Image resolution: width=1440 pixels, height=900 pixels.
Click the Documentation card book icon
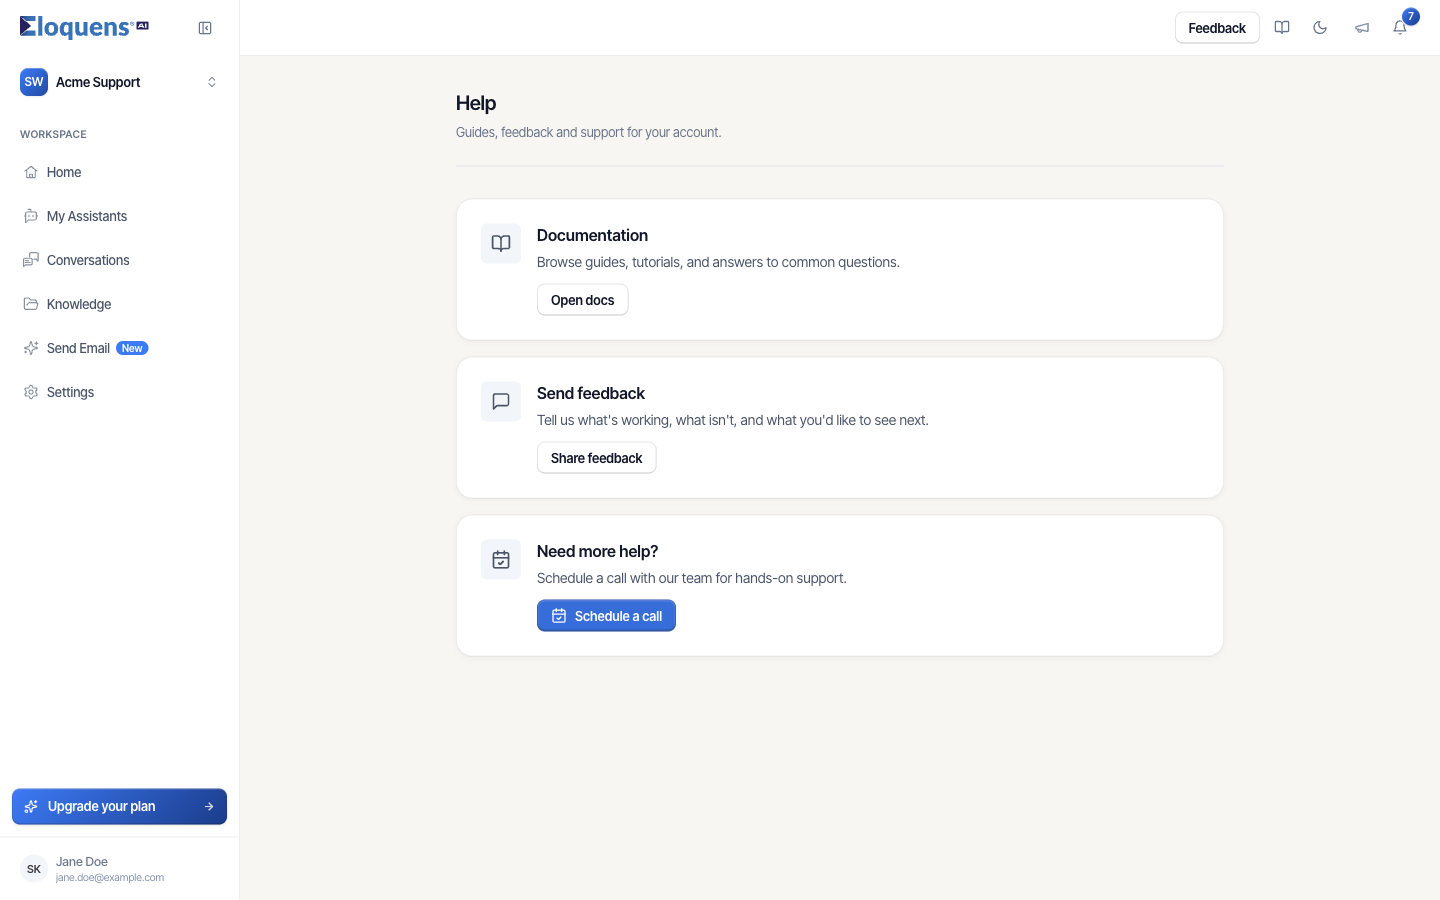pyautogui.click(x=501, y=244)
